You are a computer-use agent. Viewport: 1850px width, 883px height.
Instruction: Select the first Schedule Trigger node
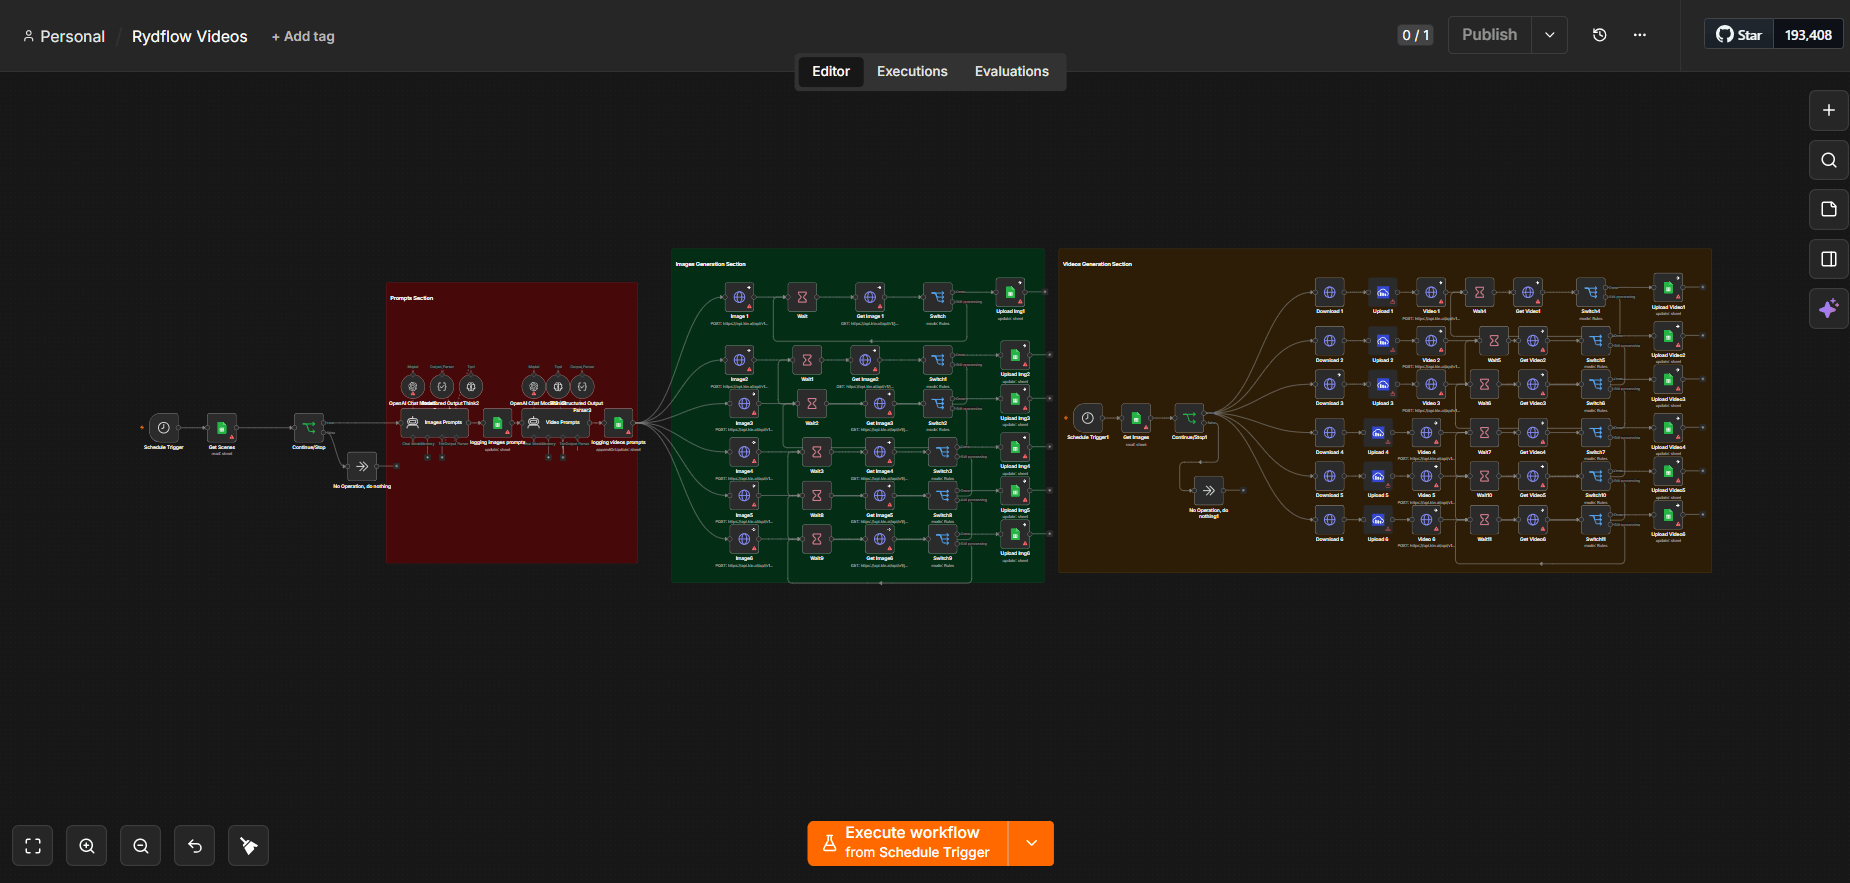pos(164,427)
